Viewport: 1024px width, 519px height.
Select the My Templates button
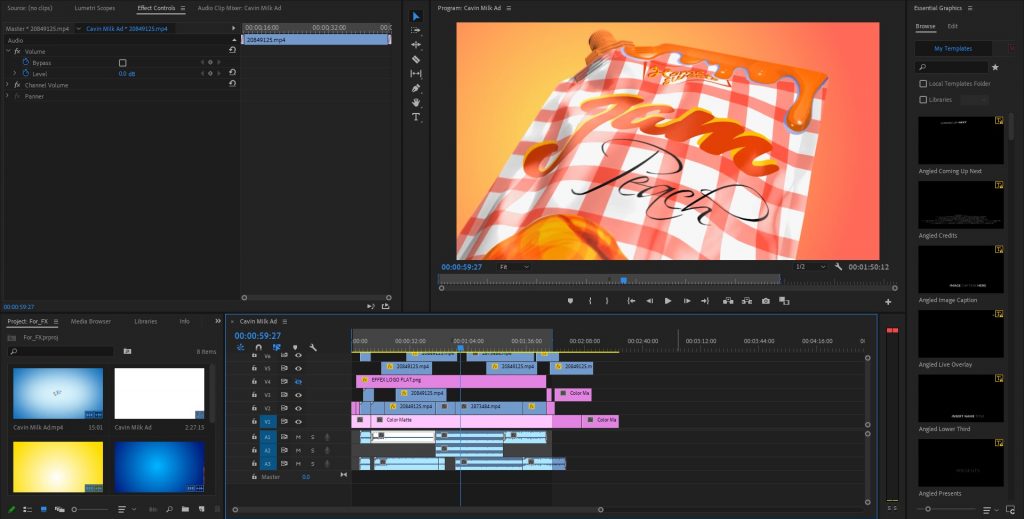click(953, 48)
